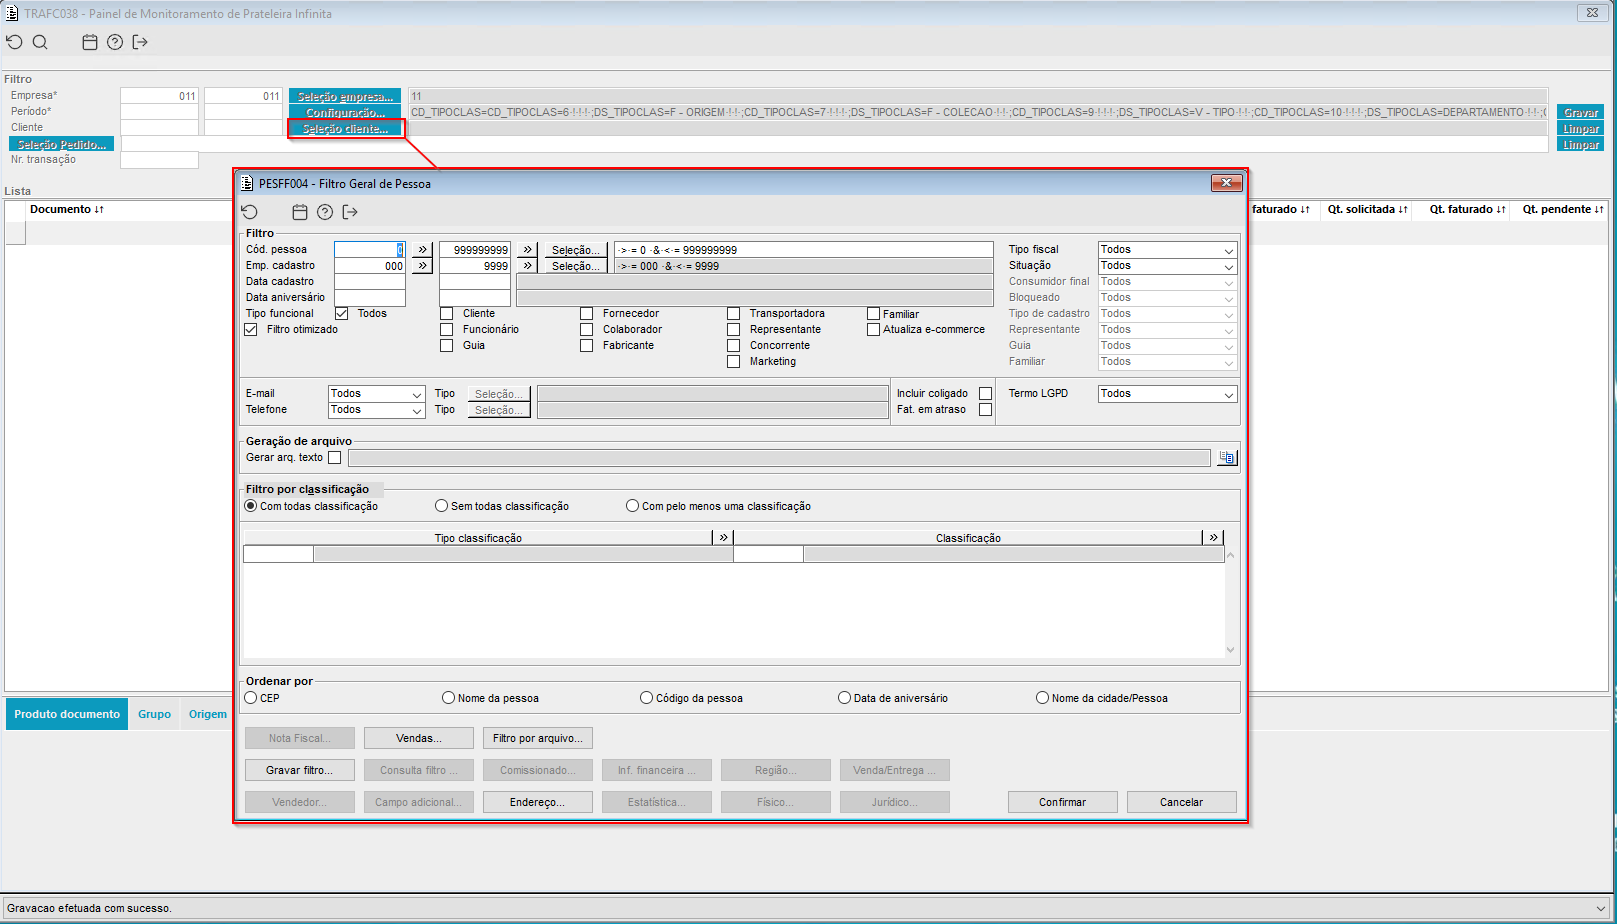Viewport: 1617px width, 924px height.
Task: Open Situação dropdown
Action: (1167, 266)
